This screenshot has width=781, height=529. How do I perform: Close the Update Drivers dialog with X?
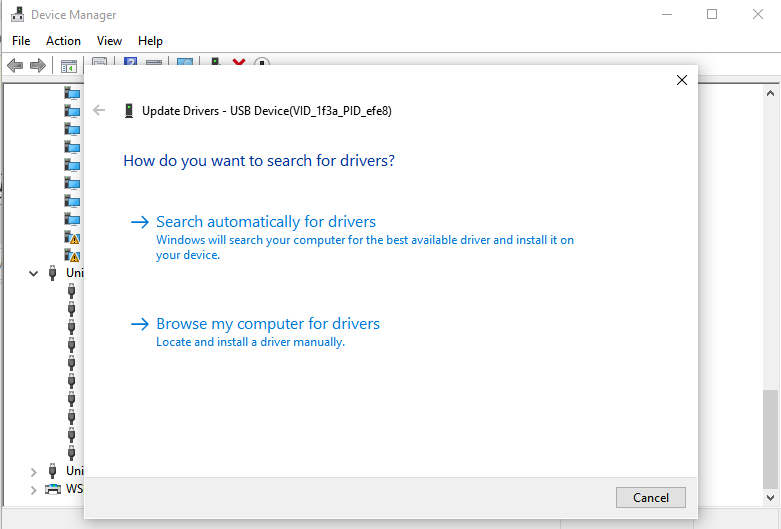[x=682, y=80]
